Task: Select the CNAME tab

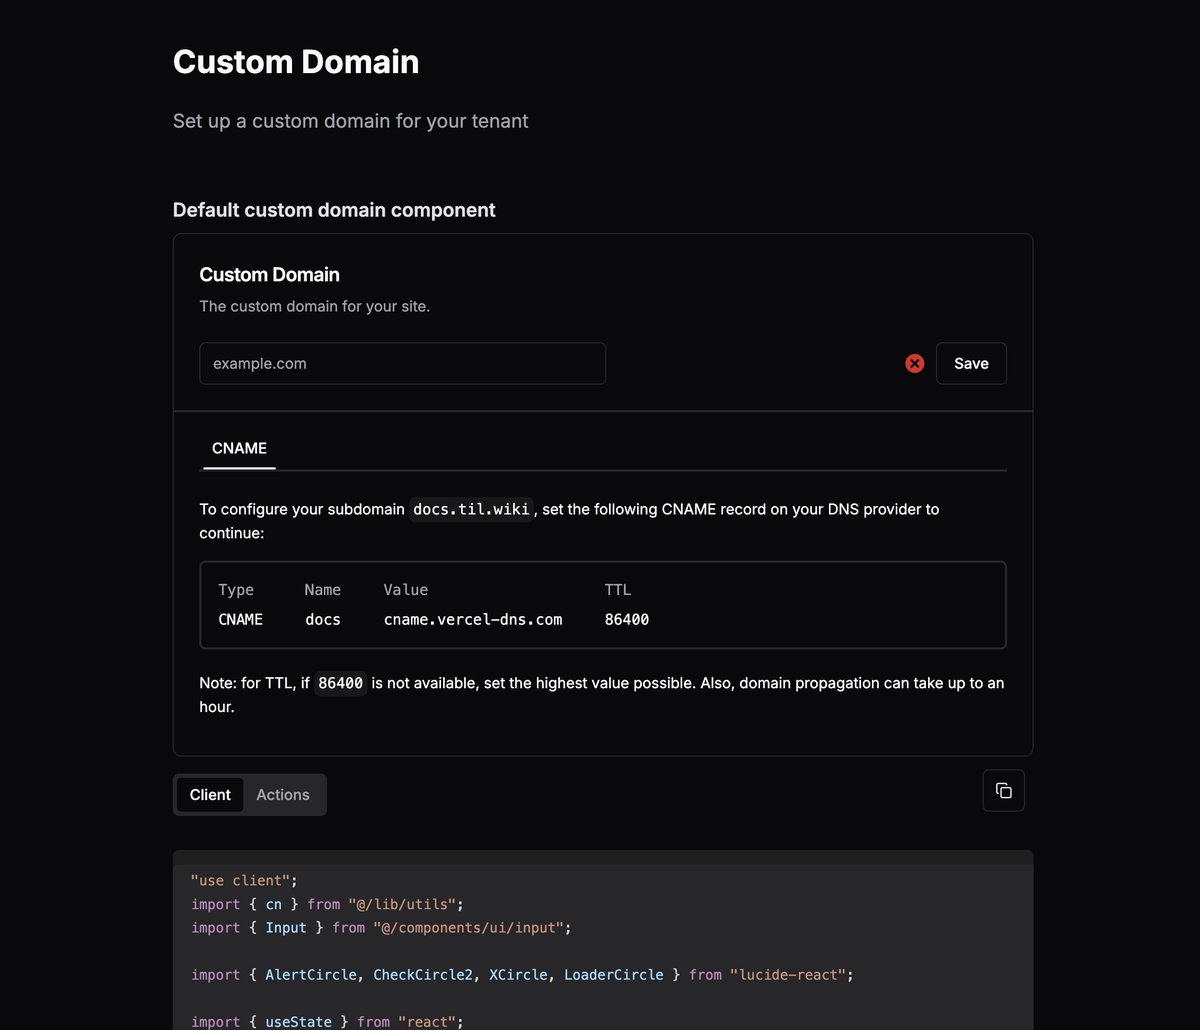Action: point(240,449)
